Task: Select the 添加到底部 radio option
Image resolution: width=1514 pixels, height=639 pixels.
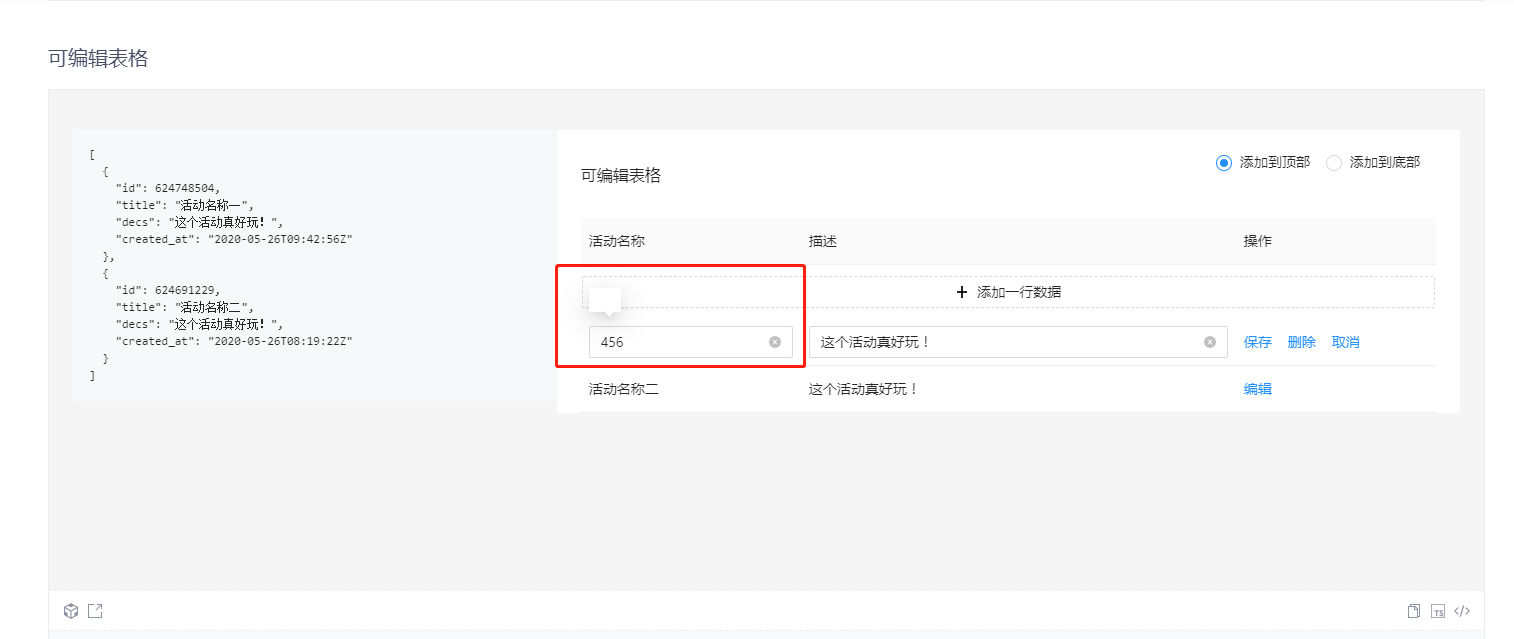Action: click(x=1373, y=162)
